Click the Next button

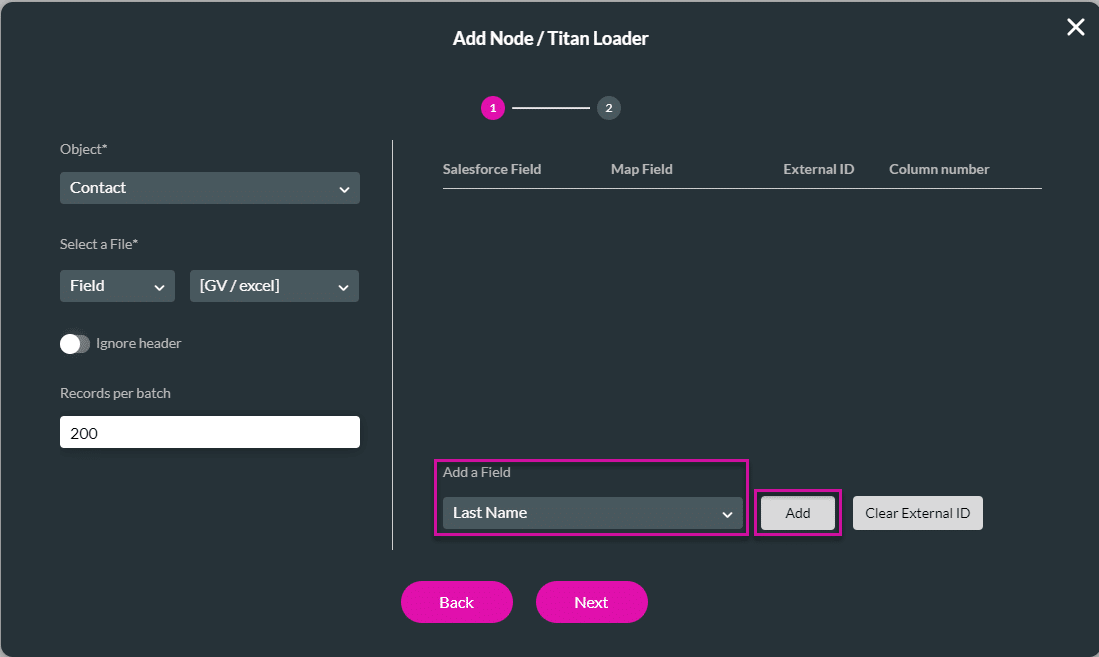point(591,602)
